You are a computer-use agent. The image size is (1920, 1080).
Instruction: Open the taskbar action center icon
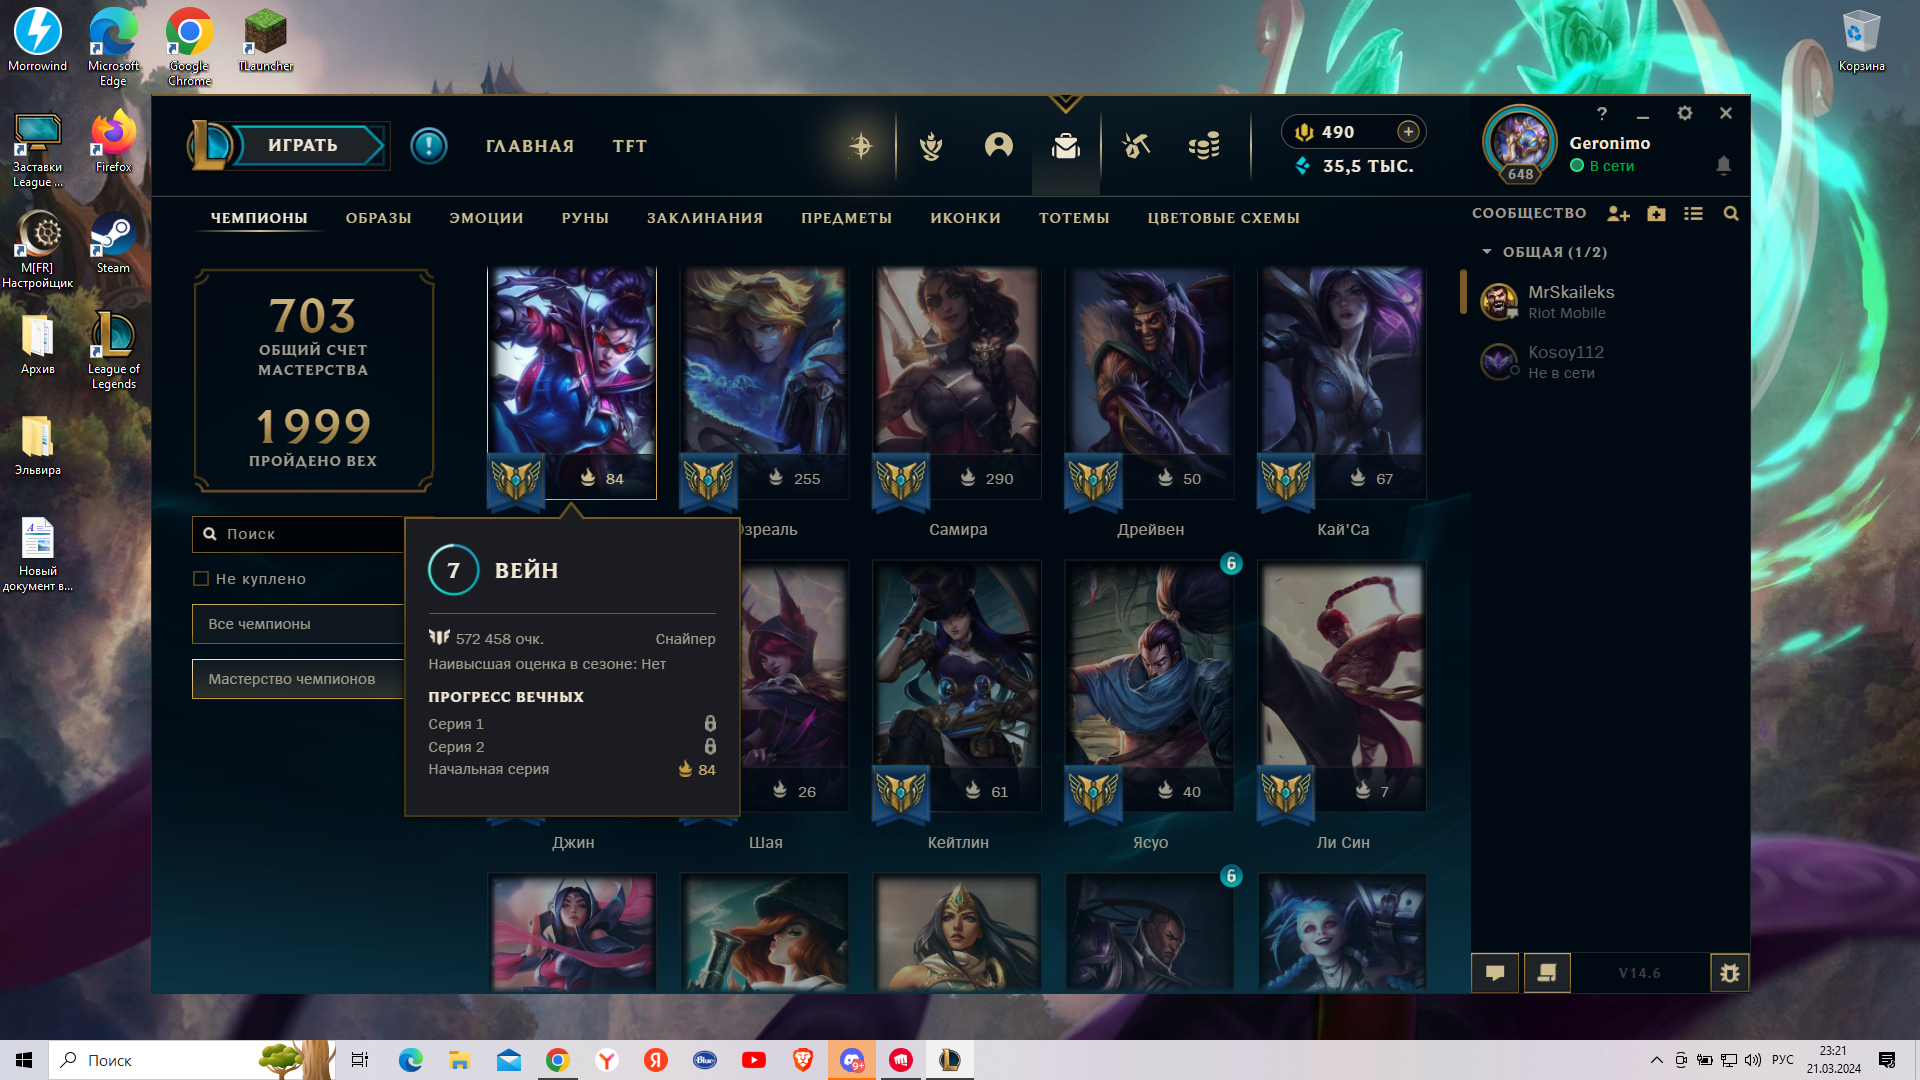tap(1887, 1060)
